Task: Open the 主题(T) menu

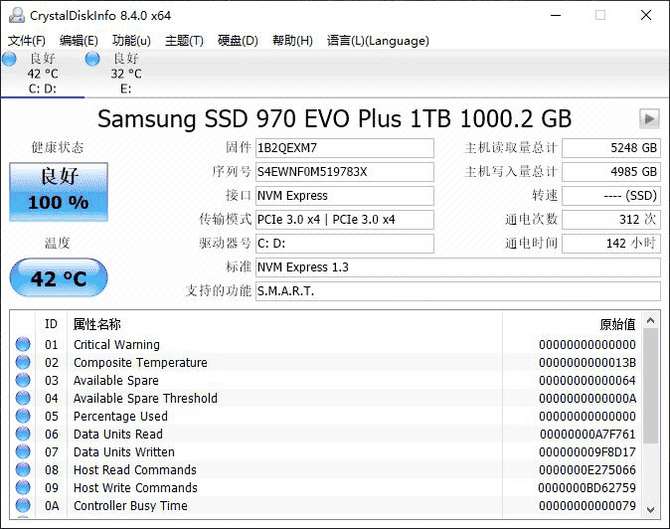Action: pos(184,41)
